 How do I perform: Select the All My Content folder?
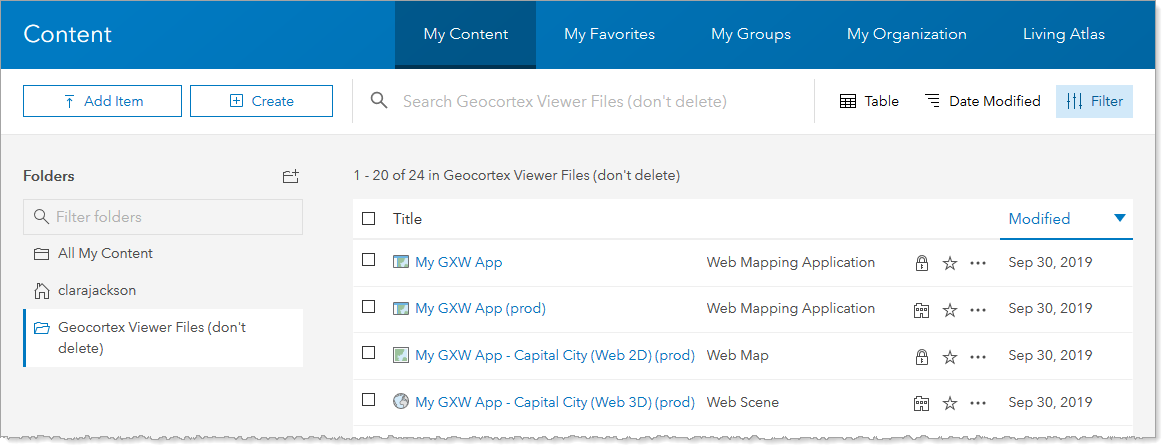pos(93,254)
